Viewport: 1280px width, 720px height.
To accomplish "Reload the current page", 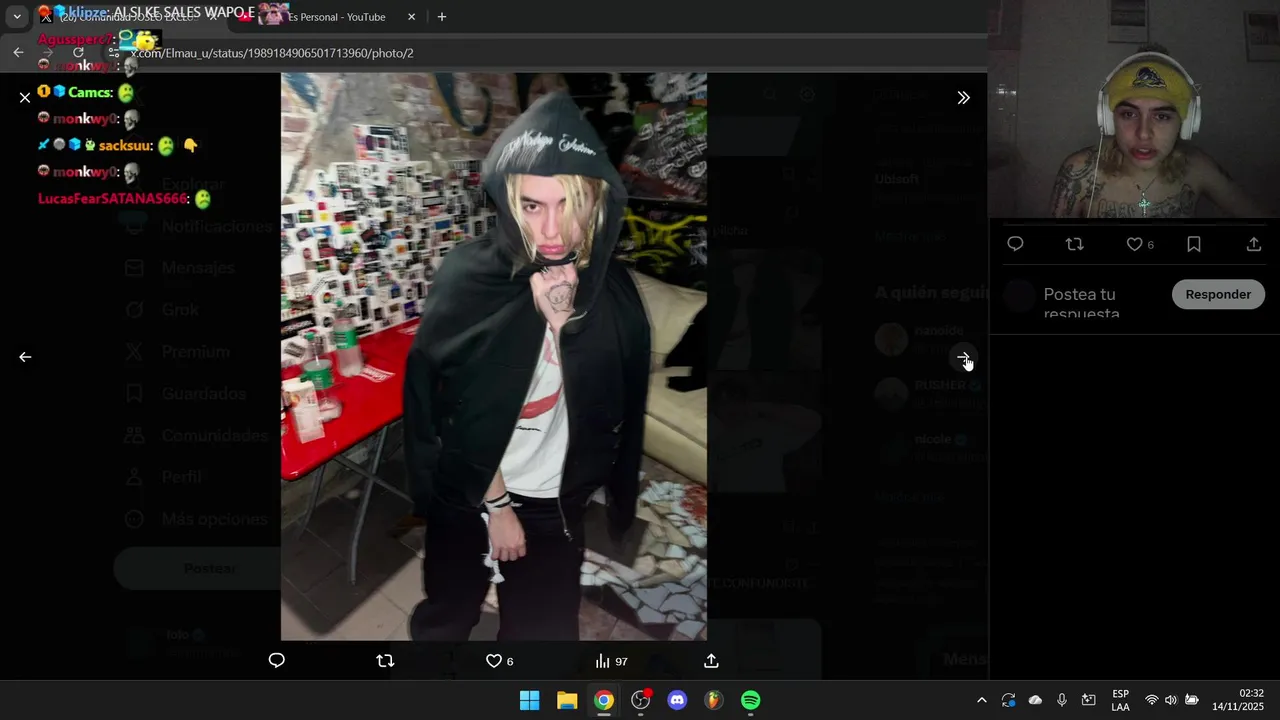I will tap(78, 52).
